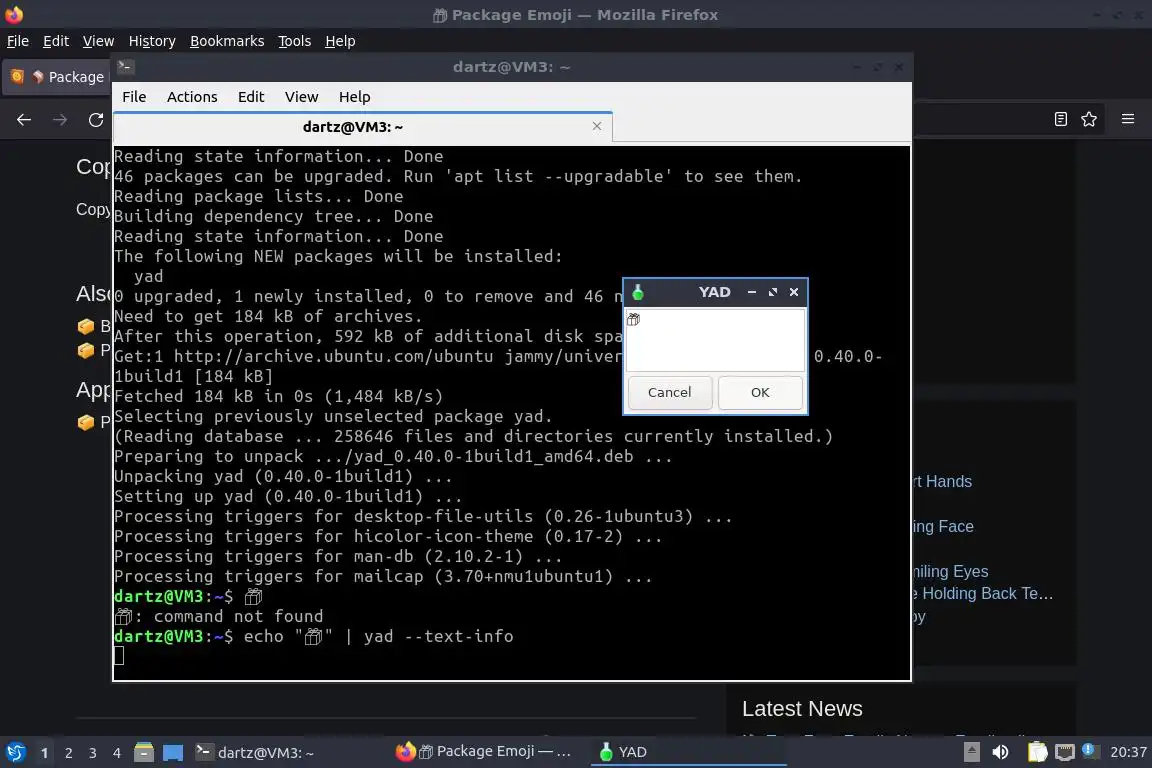Open Firefox Tools menu
The width and height of the screenshot is (1152, 768).
pos(295,41)
